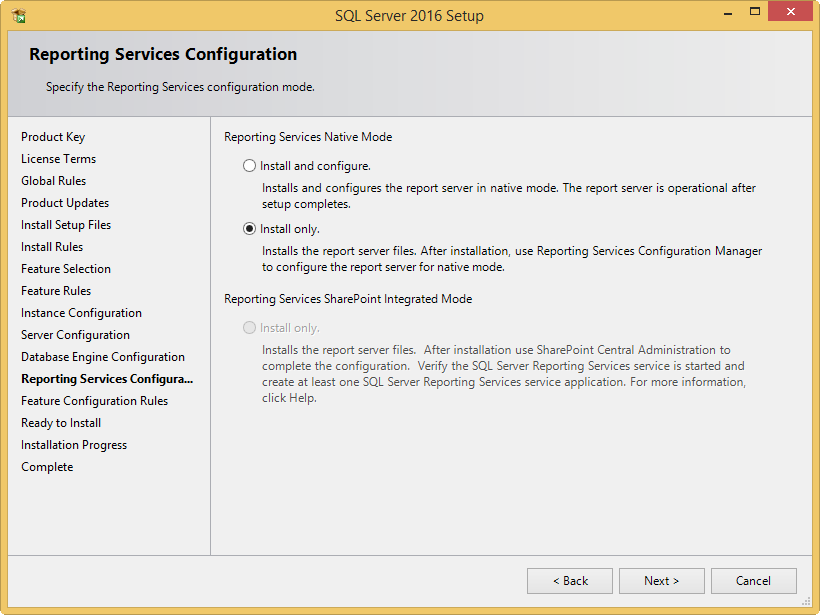Click the resize grip at bottom-right corner
Image resolution: width=820 pixels, height=615 pixels.
point(806,601)
